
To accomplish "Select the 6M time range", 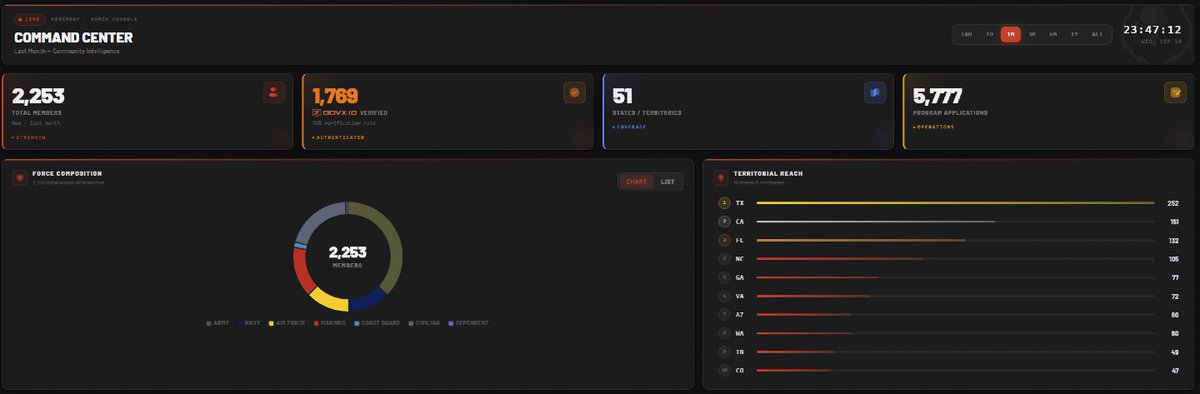I will click(1053, 34).
